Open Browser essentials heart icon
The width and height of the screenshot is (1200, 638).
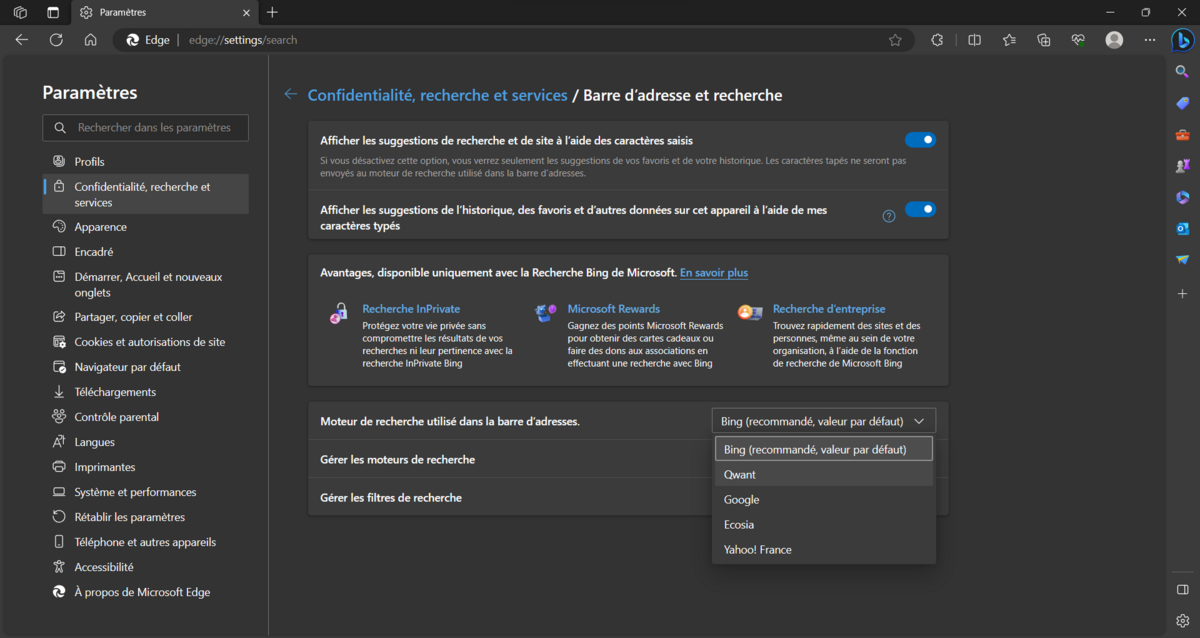pos(1078,40)
